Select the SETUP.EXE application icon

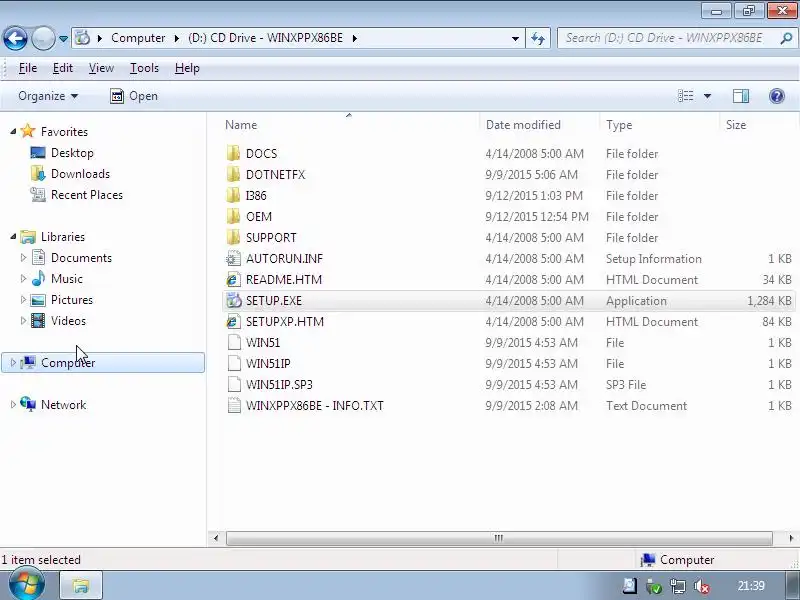point(234,301)
